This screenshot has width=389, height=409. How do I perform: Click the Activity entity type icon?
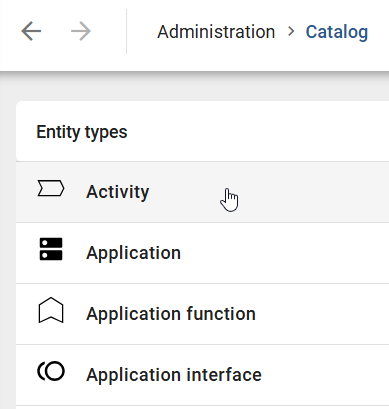[x=51, y=188]
